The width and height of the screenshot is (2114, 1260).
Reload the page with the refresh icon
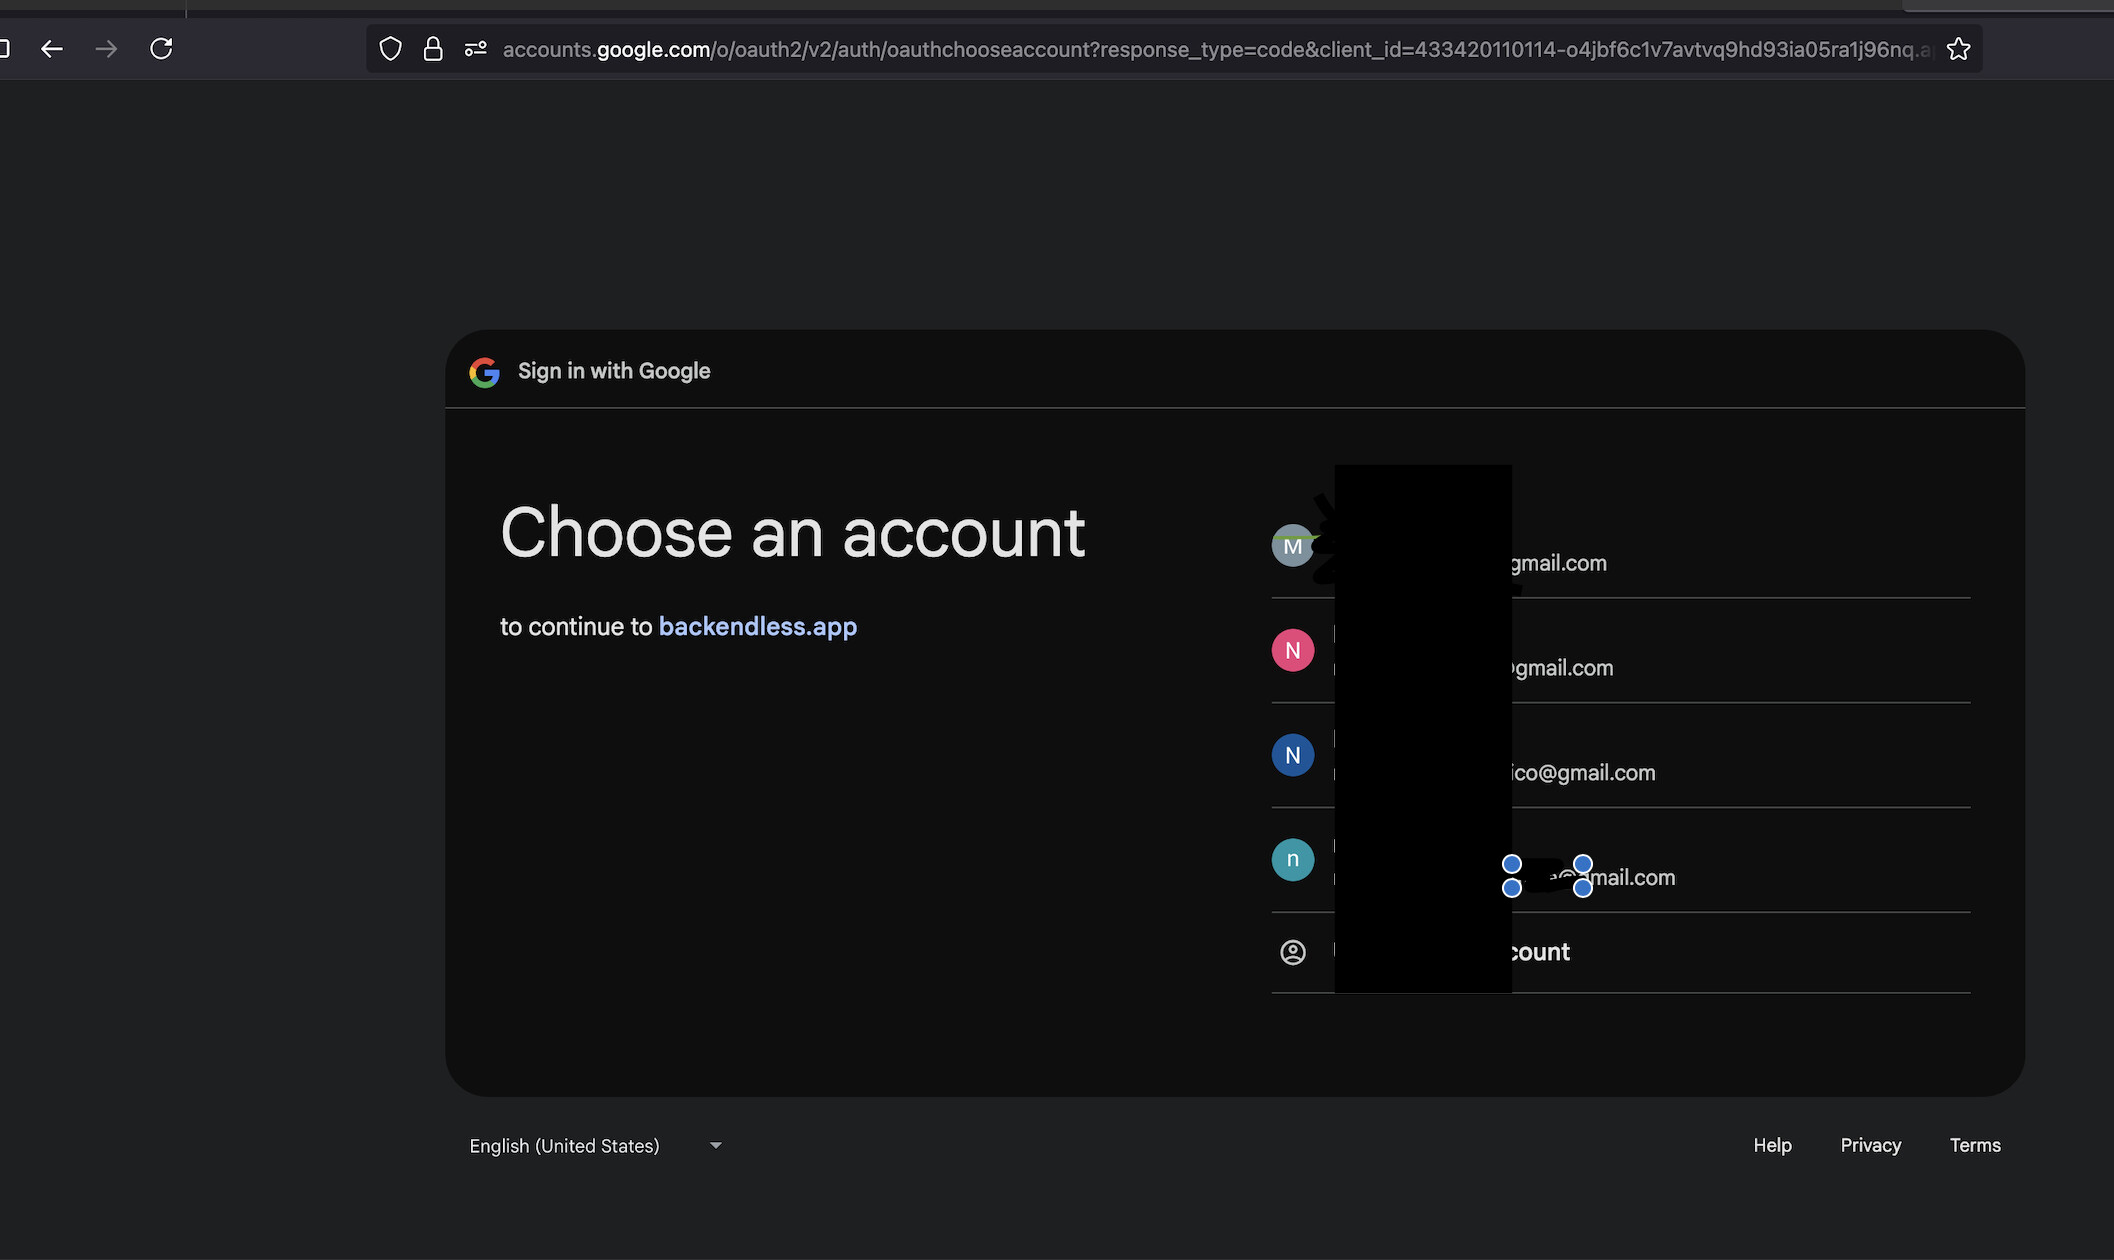pyautogui.click(x=161, y=48)
